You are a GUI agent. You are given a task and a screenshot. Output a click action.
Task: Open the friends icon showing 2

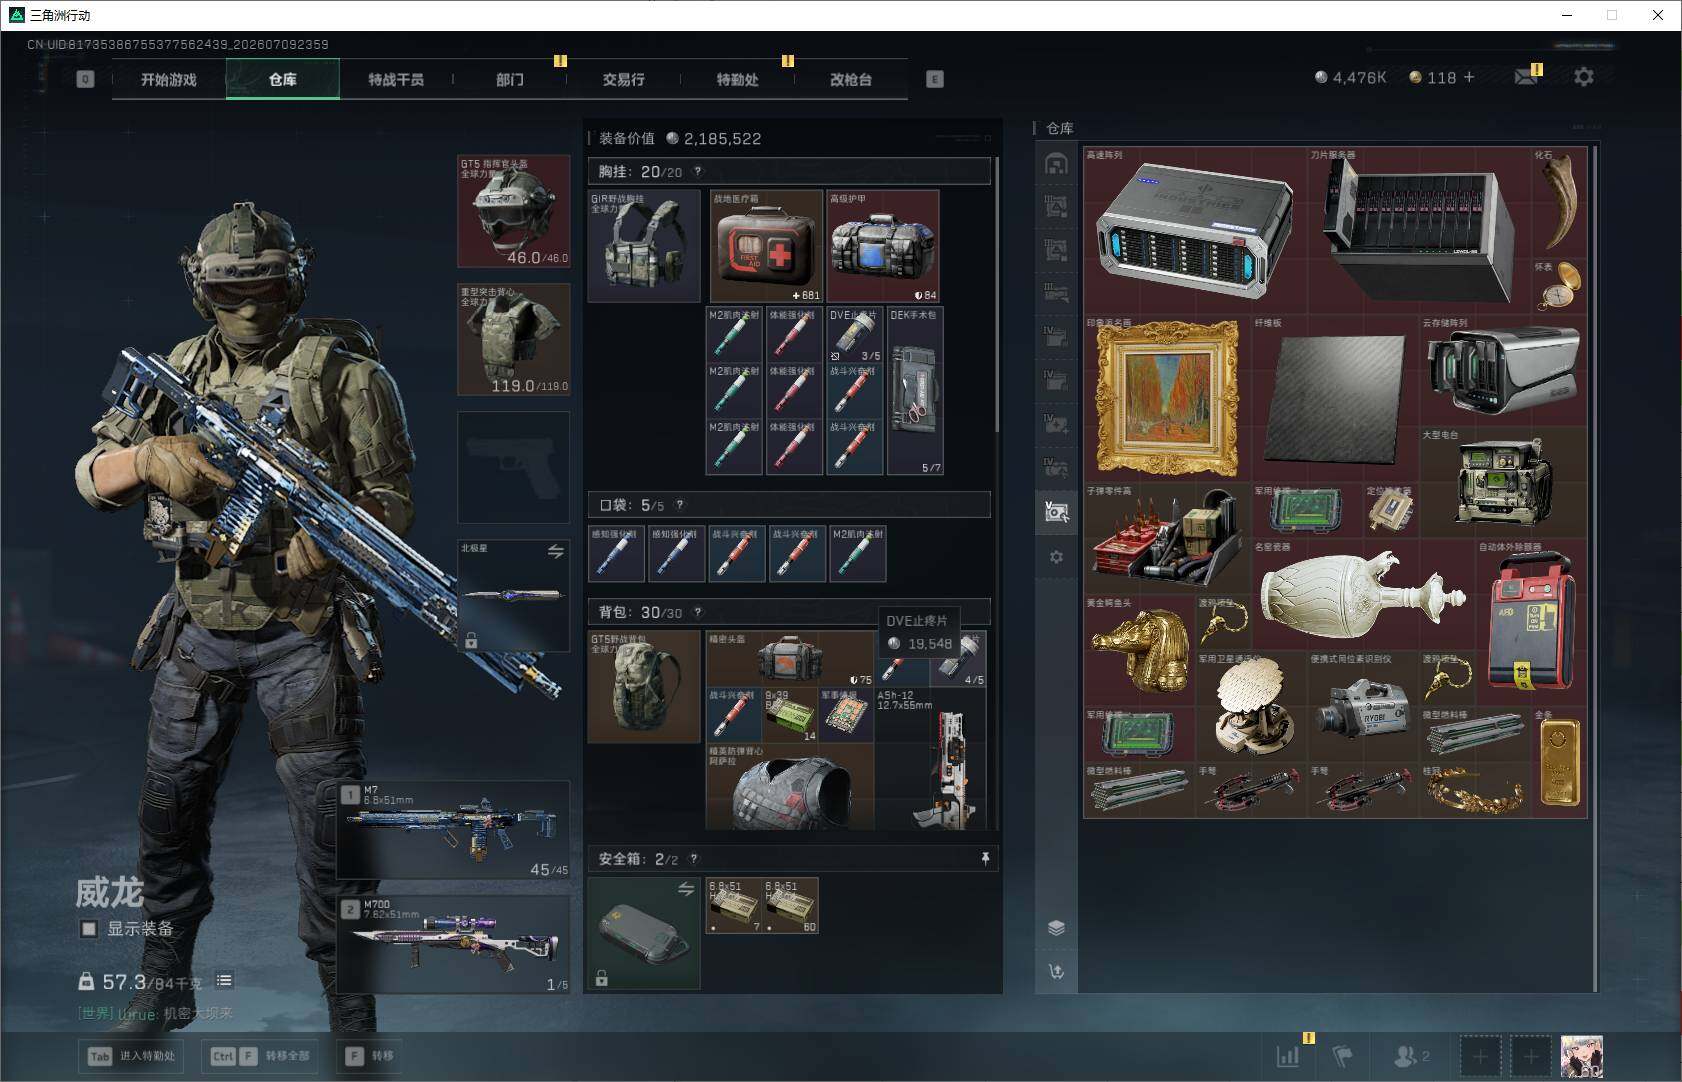click(1411, 1055)
